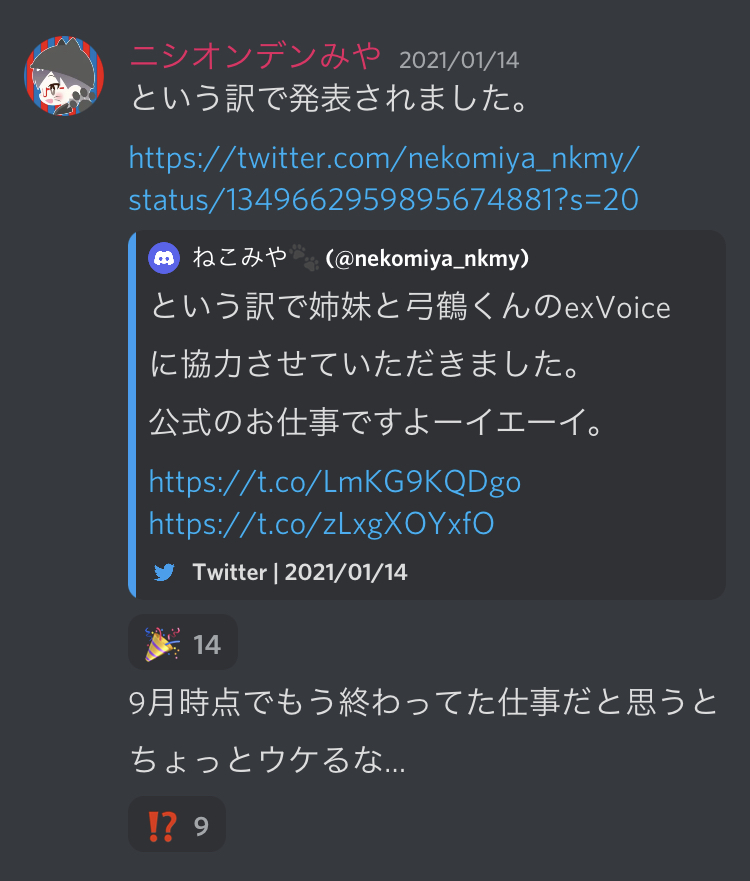Open the ニシオンデンみや username profile
This screenshot has width=750, height=881.
point(256,56)
